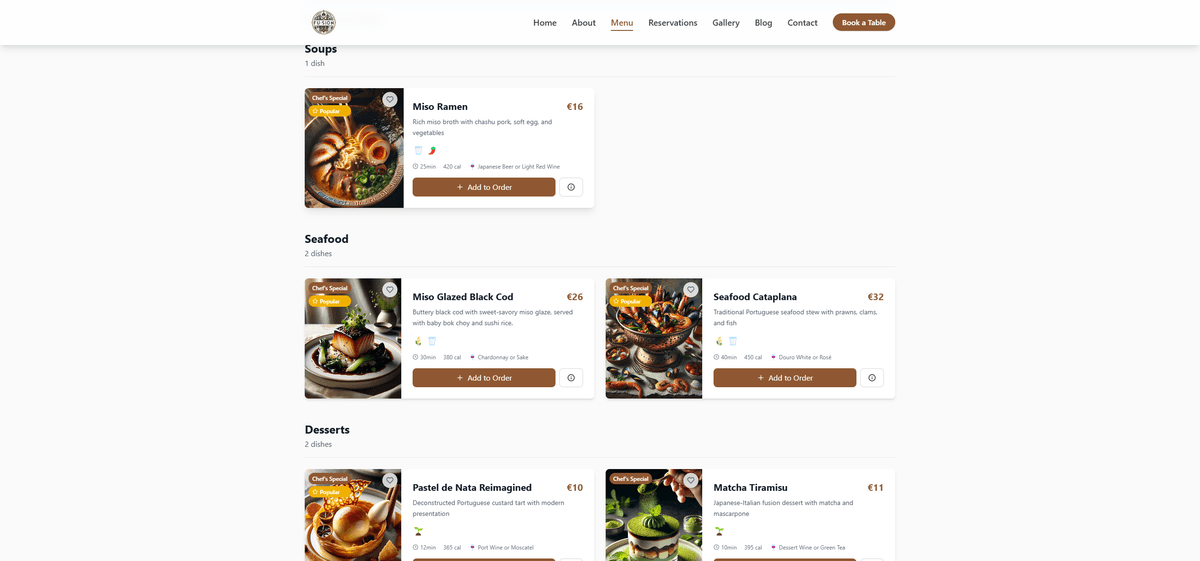Toggle the favorite heart on Miso Glazed Black Cod
This screenshot has width=1200, height=561.
pyautogui.click(x=390, y=290)
